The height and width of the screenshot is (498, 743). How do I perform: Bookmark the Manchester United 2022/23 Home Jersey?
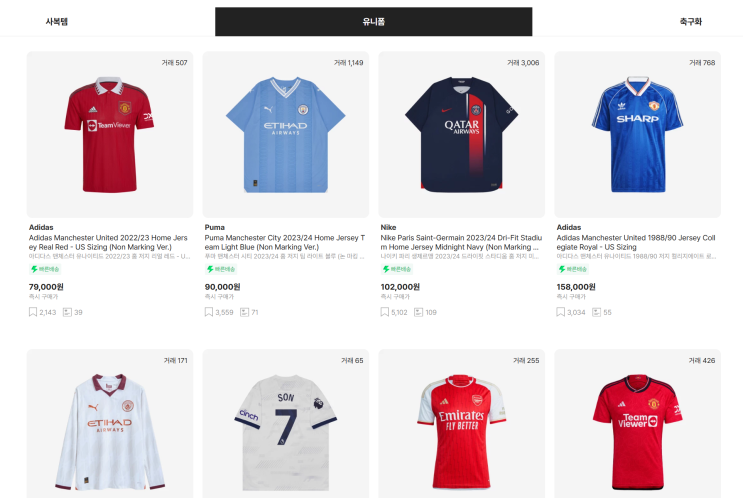point(33,312)
